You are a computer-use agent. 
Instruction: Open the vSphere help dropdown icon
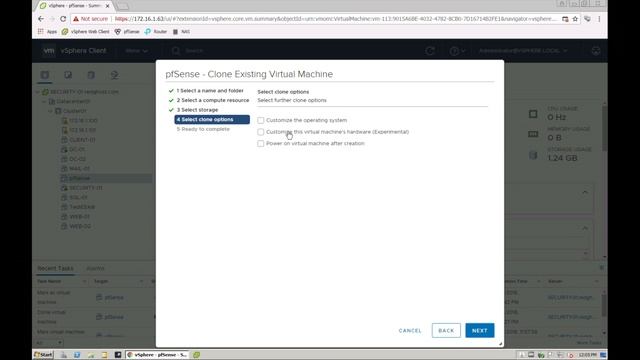pyautogui.click(x=457, y=51)
